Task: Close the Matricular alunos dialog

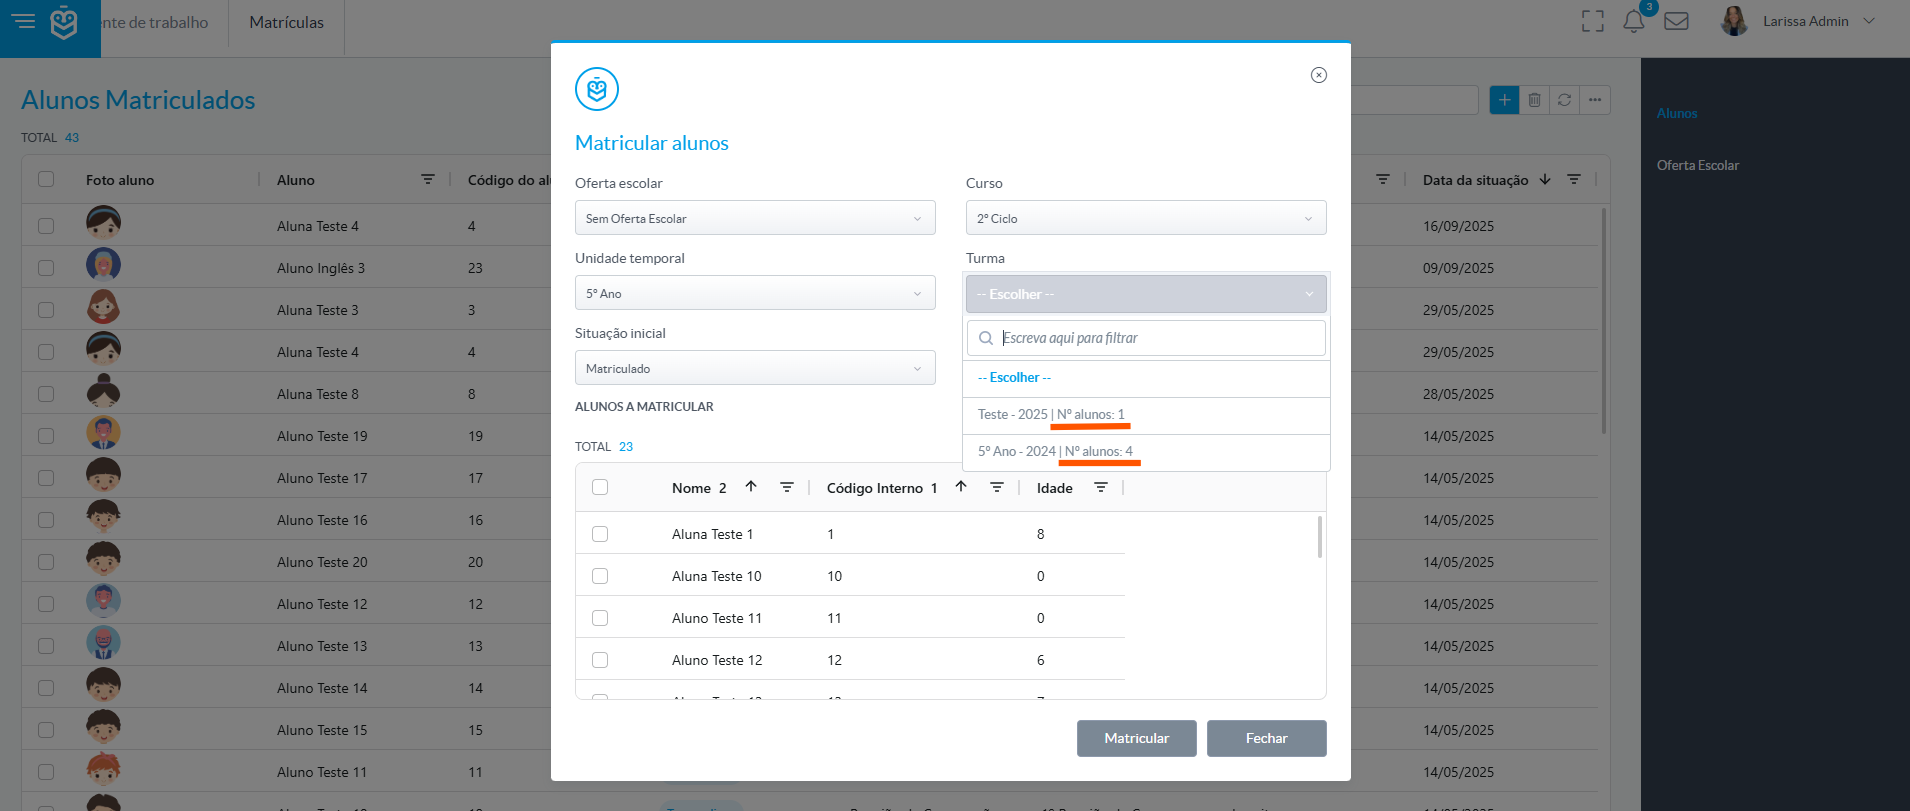Action: pyautogui.click(x=1319, y=75)
